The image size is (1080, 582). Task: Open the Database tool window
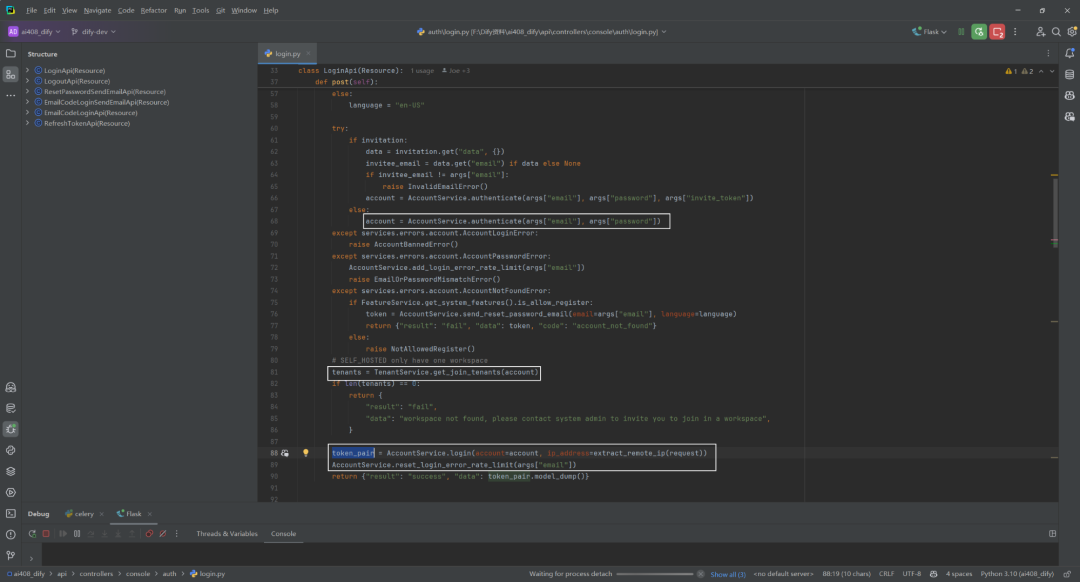pos(1070,74)
